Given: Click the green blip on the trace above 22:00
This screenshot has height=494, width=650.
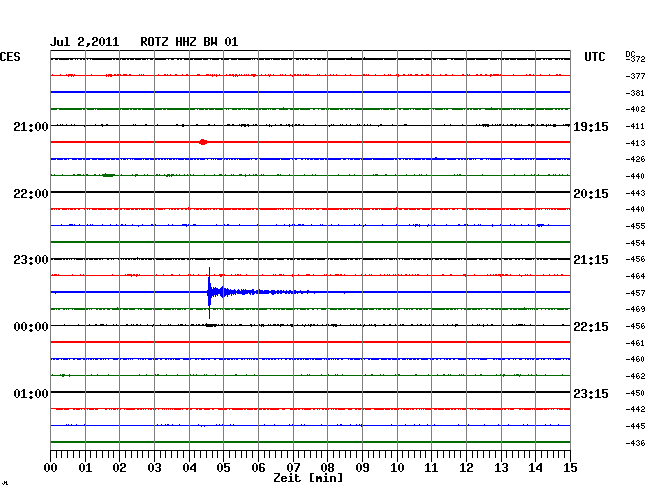Looking at the screenshot, I should [x=108, y=175].
